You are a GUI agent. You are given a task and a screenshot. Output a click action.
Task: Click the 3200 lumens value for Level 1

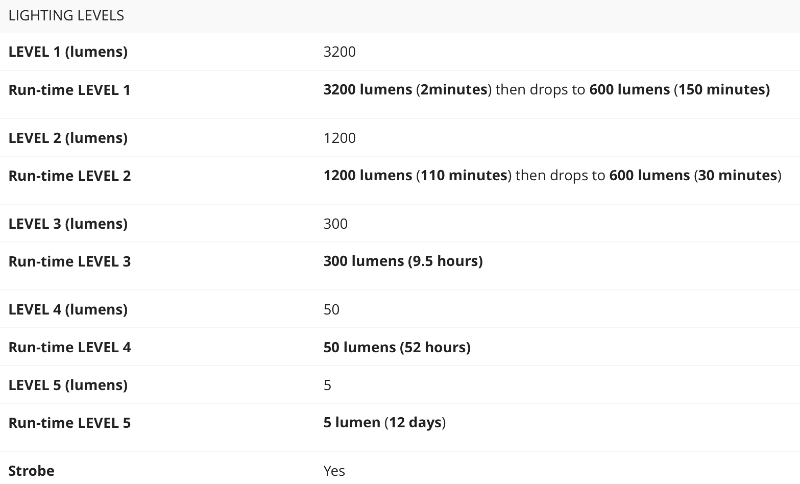(x=339, y=52)
